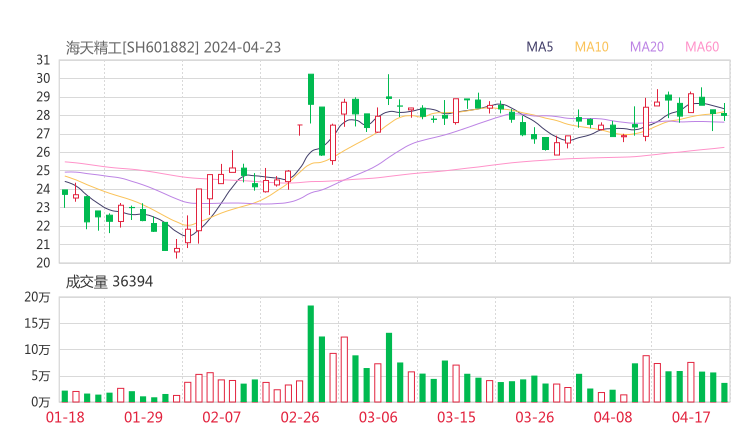Click the 30 price axis label
This screenshot has width=740, height=440.
click(43, 78)
